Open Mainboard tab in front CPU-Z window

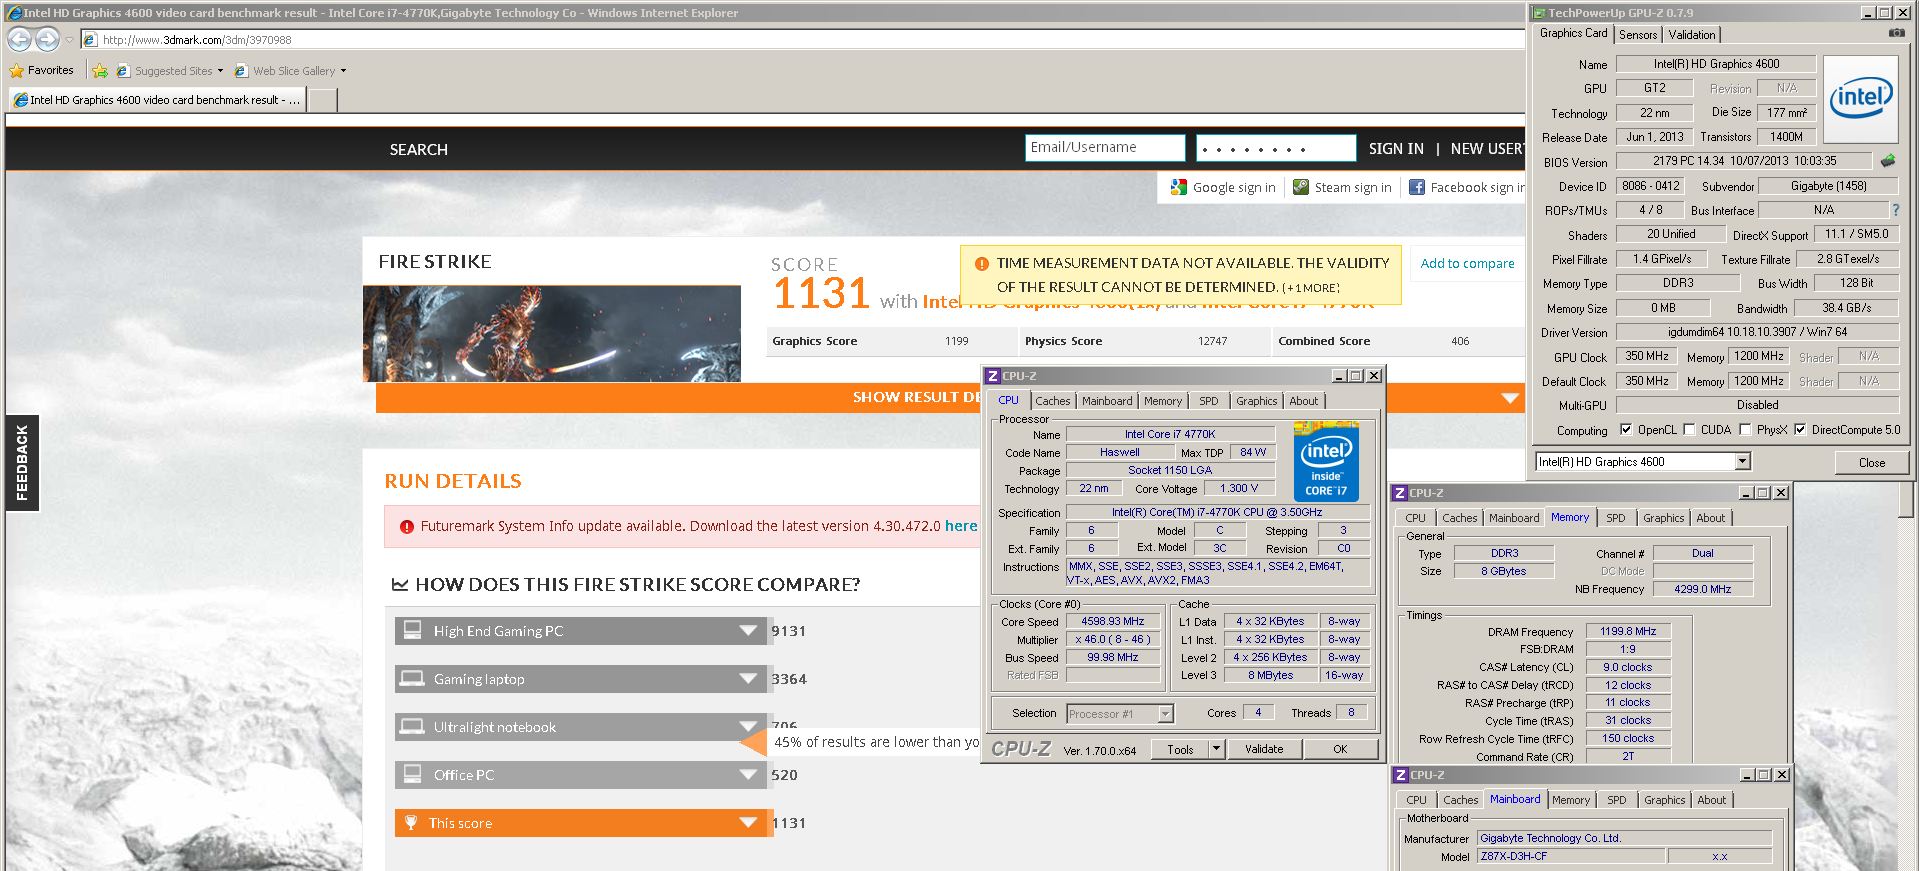pyautogui.click(x=1107, y=401)
